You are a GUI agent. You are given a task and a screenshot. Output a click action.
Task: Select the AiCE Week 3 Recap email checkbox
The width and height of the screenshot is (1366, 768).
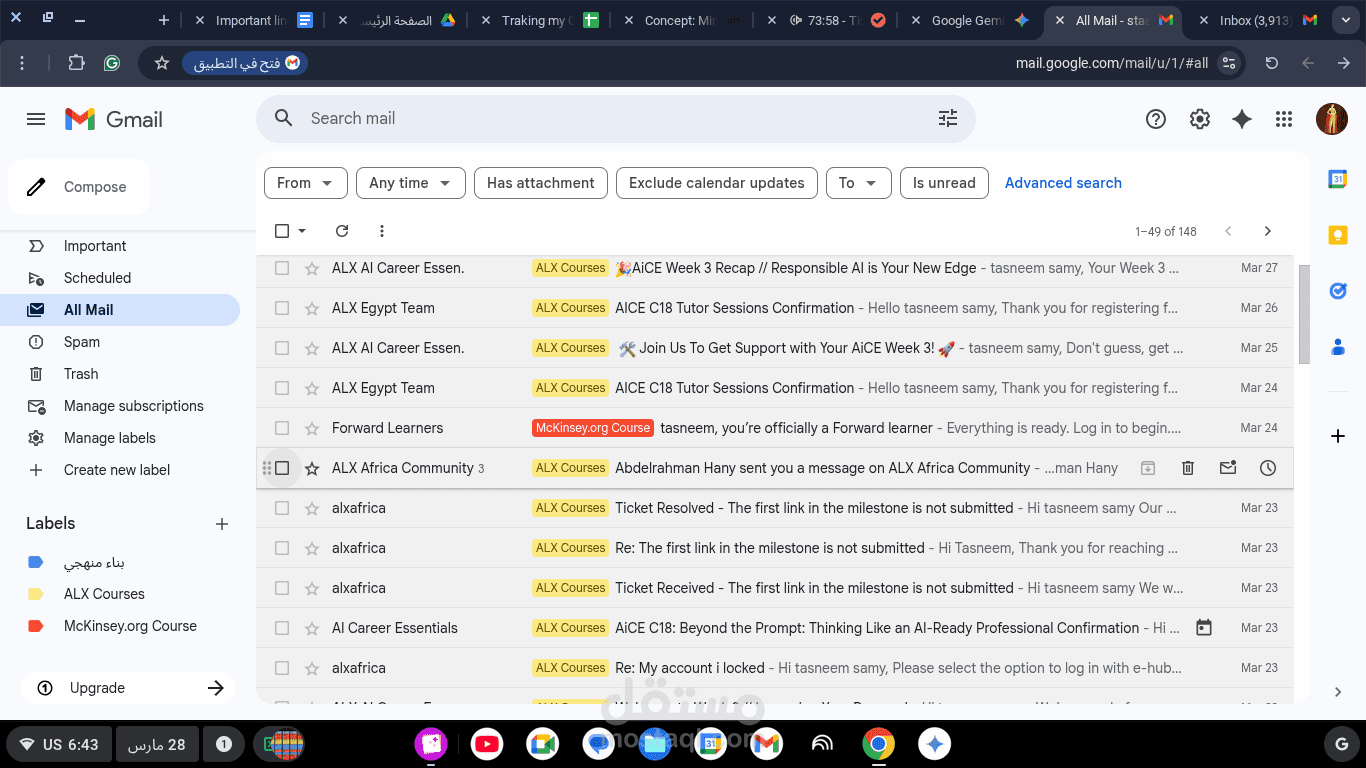[282, 268]
